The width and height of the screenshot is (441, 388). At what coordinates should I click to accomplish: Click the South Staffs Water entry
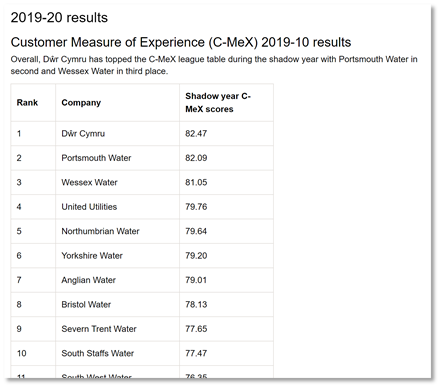point(97,353)
